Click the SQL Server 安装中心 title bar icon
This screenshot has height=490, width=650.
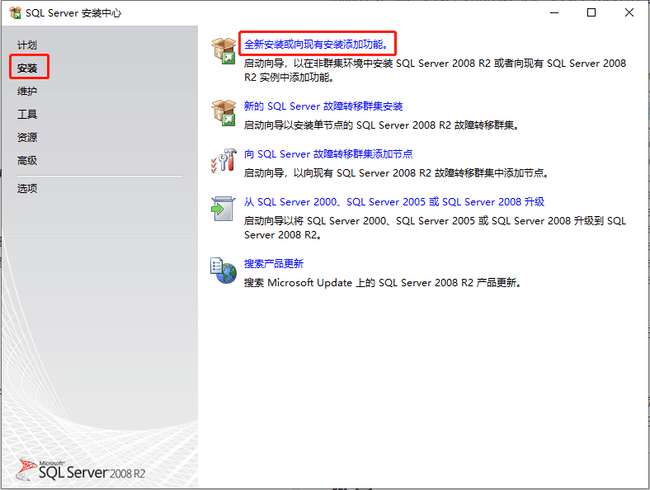(15, 13)
